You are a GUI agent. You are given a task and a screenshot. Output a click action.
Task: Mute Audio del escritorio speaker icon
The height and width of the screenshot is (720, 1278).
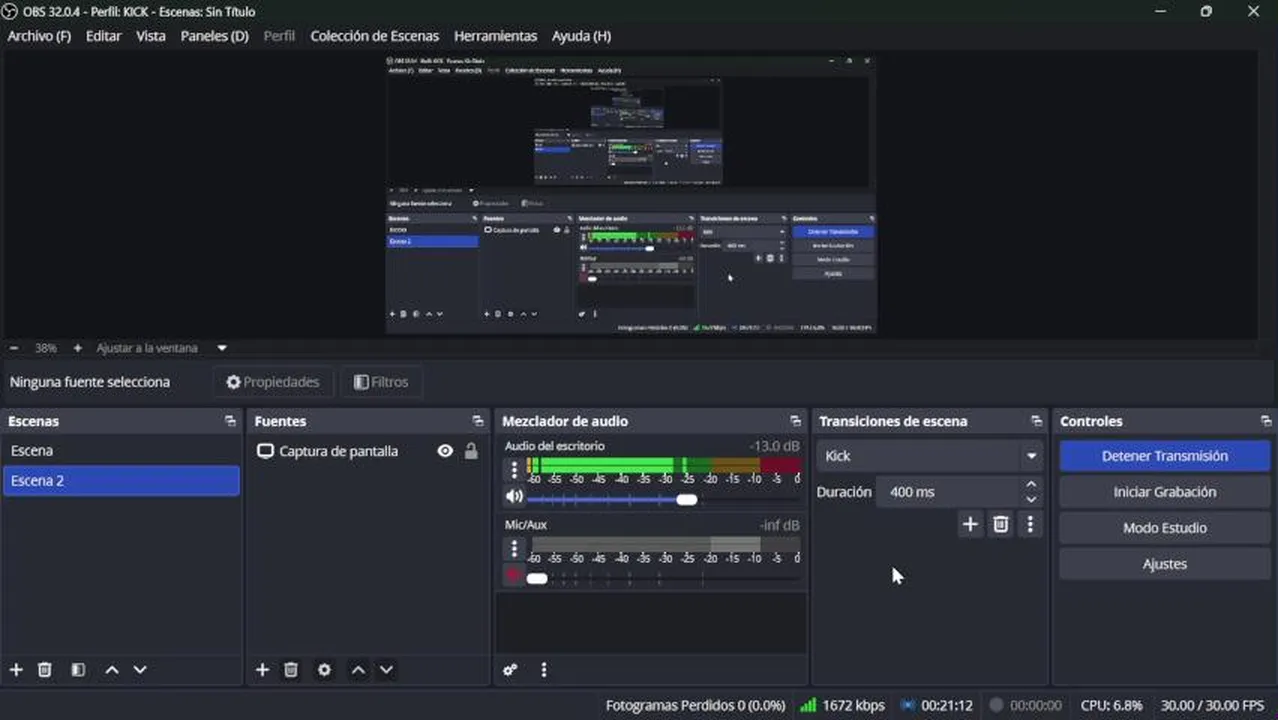click(x=514, y=496)
